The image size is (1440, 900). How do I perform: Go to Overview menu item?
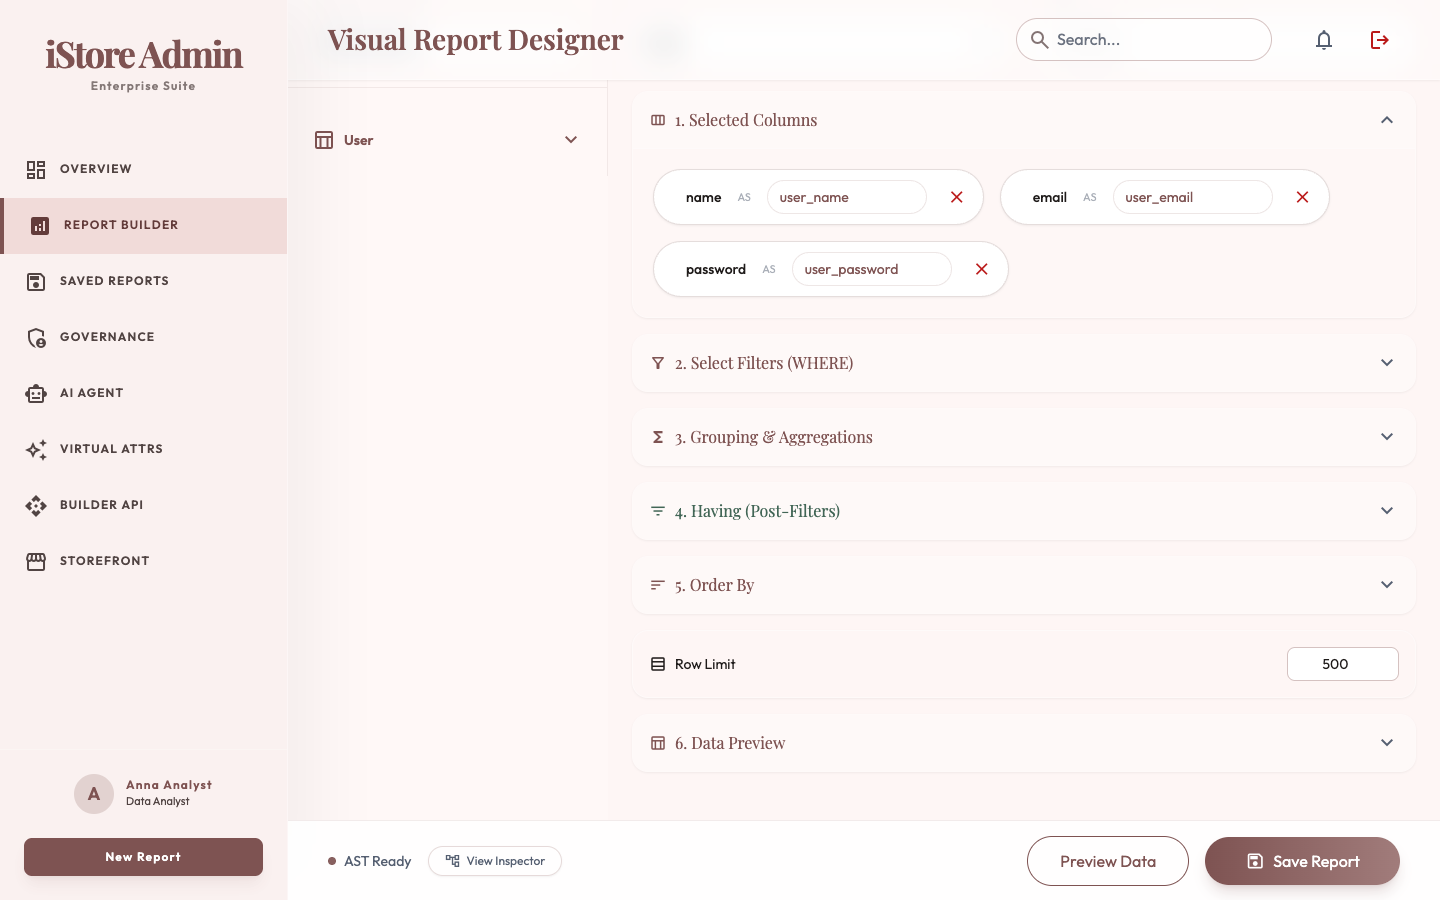click(x=144, y=170)
